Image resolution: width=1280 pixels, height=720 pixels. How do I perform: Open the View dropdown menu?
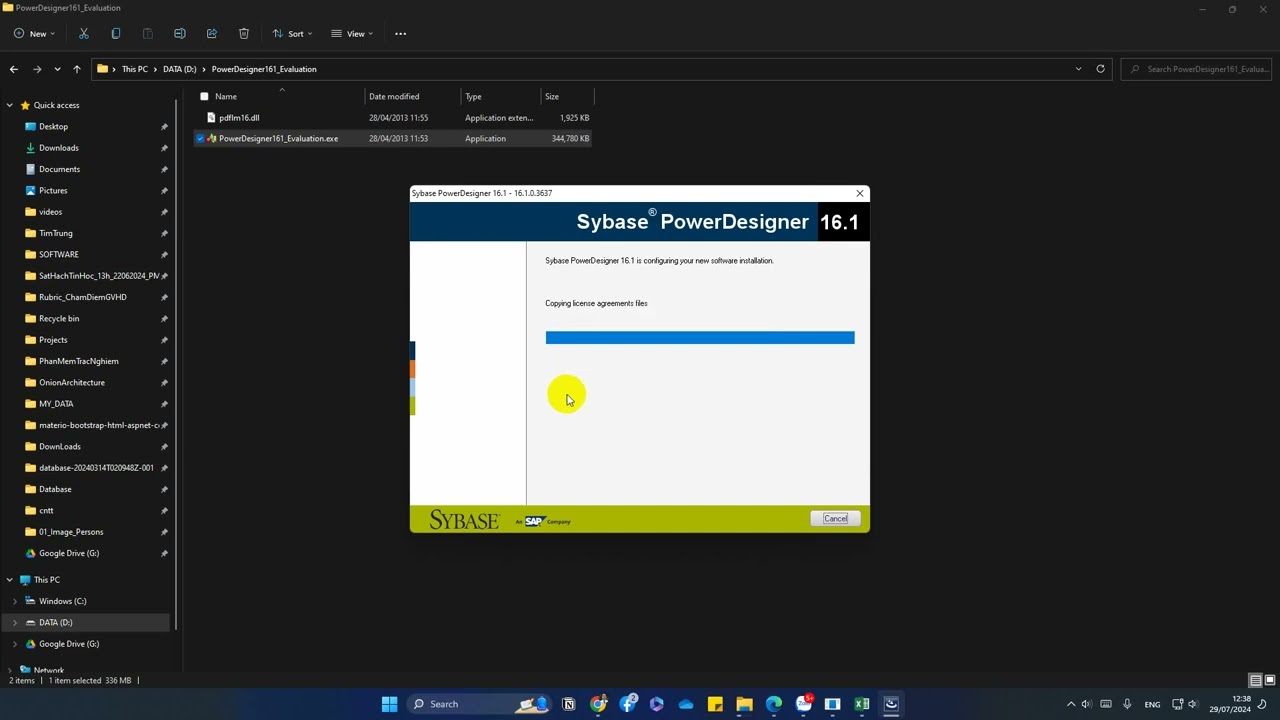click(352, 34)
